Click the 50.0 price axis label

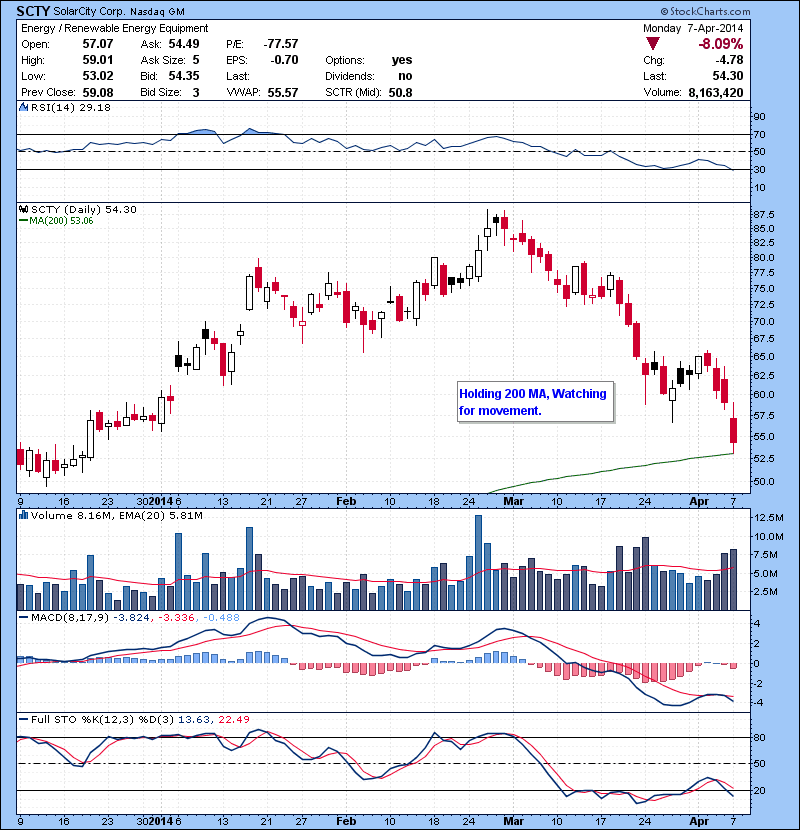click(763, 482)
